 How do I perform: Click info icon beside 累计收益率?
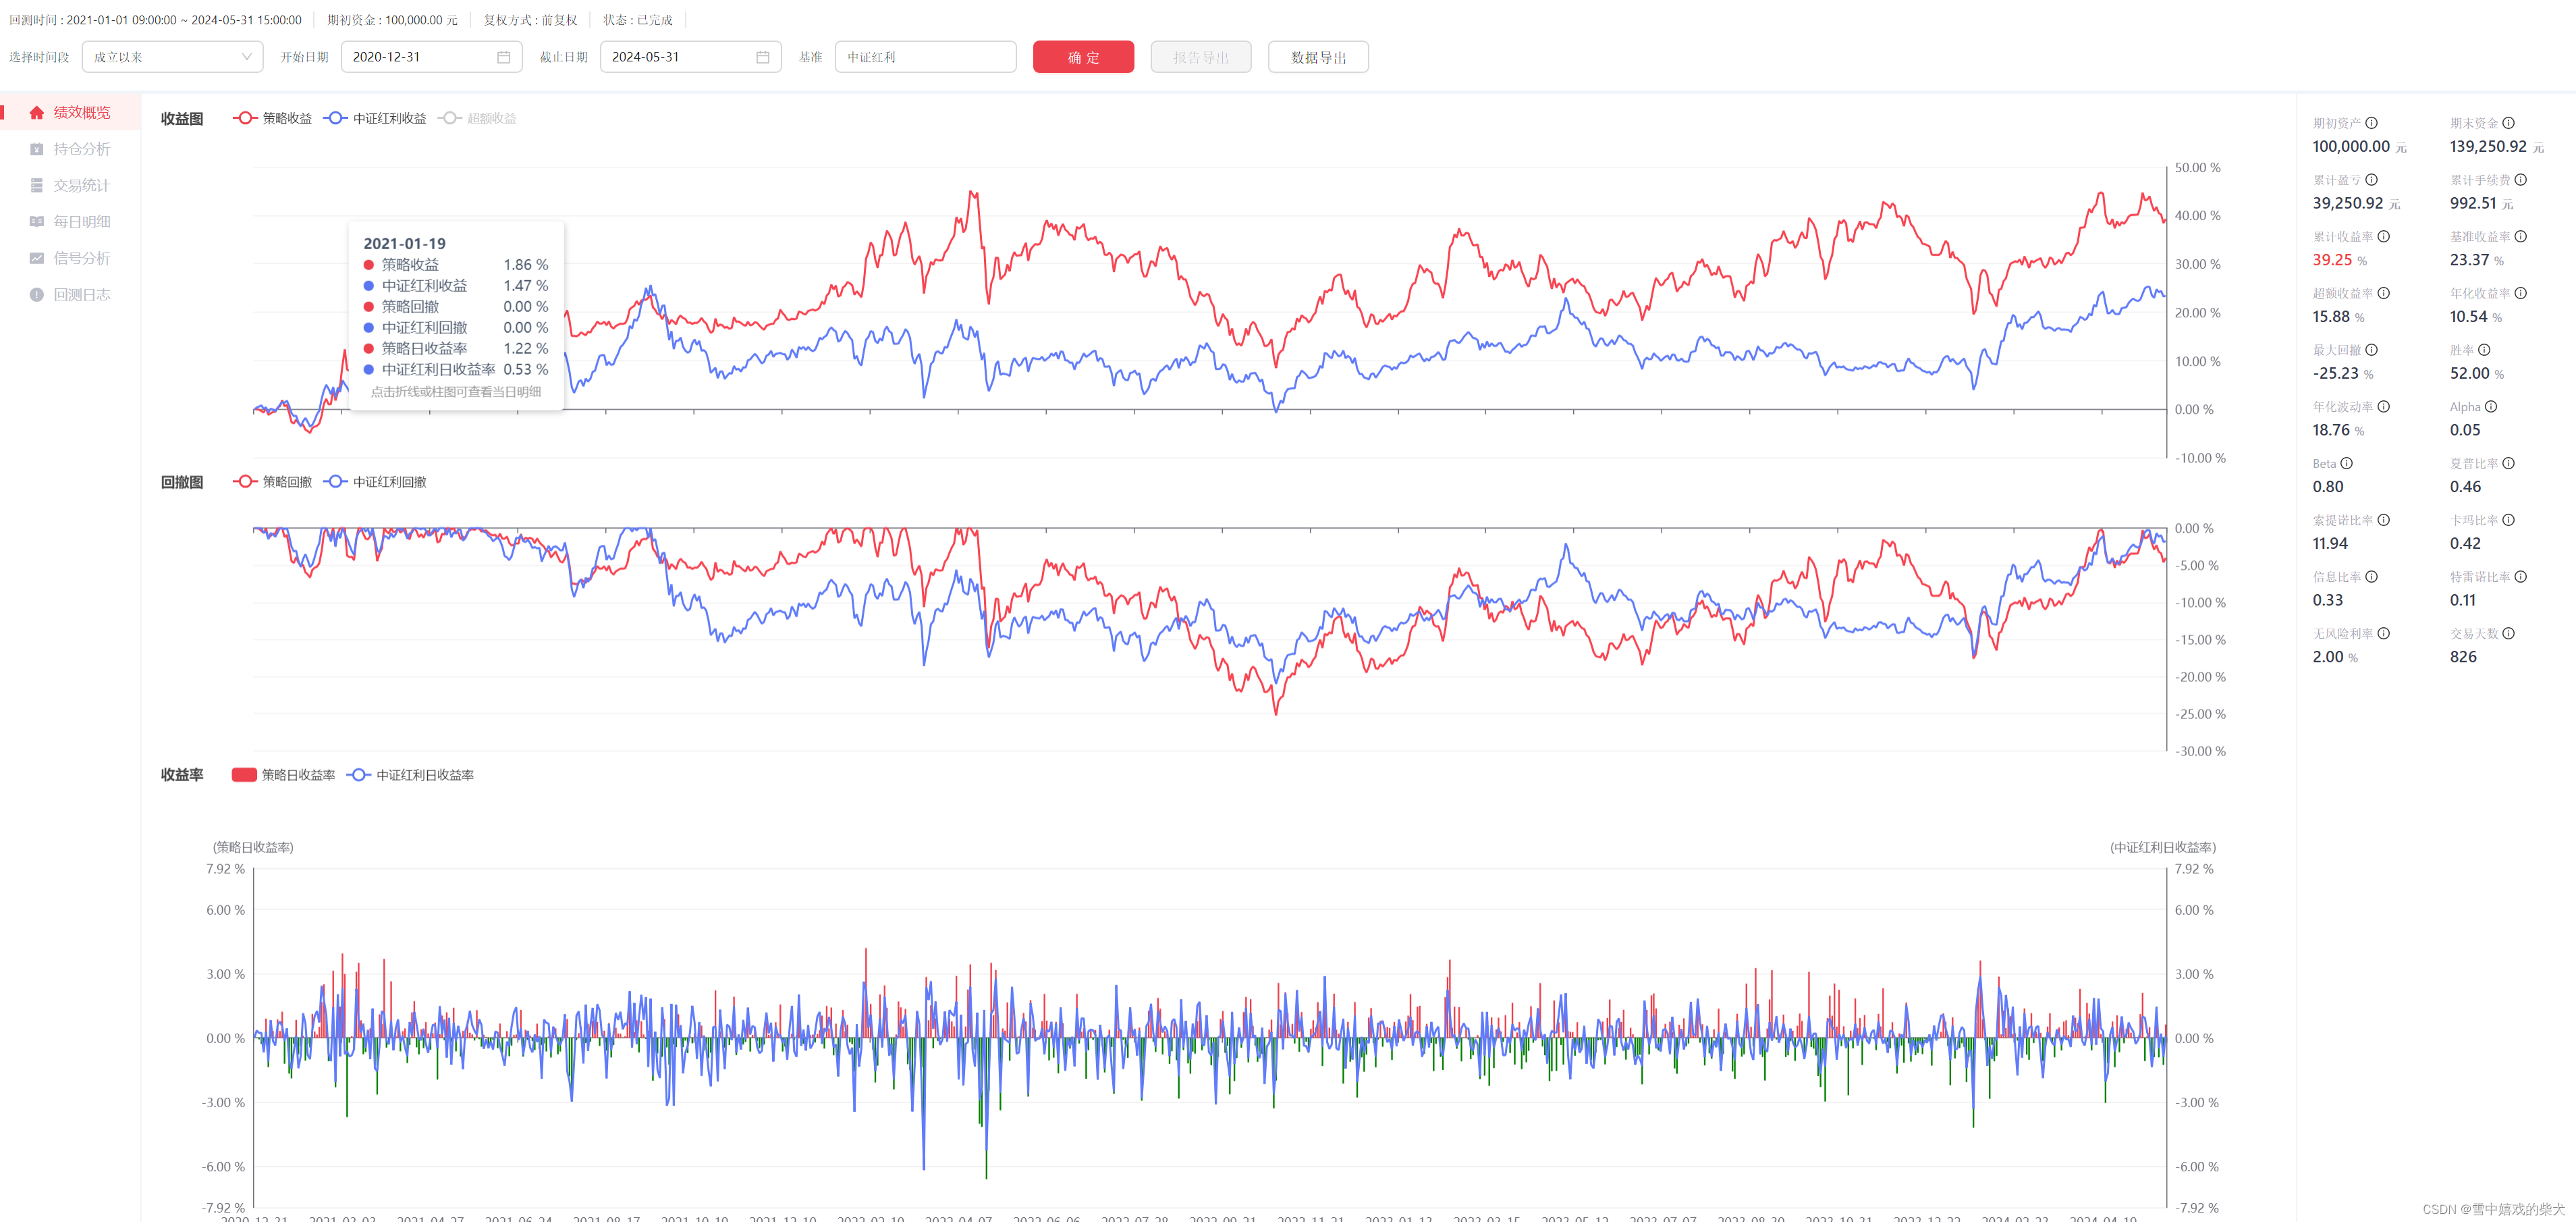(2384, 237)
